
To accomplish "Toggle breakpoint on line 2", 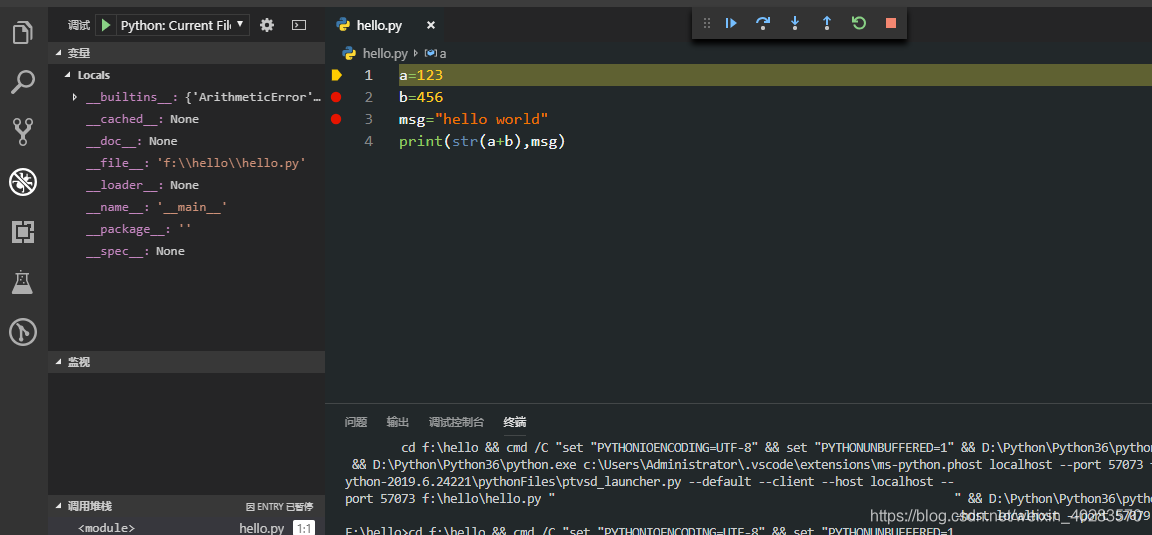I will [336, 97].
